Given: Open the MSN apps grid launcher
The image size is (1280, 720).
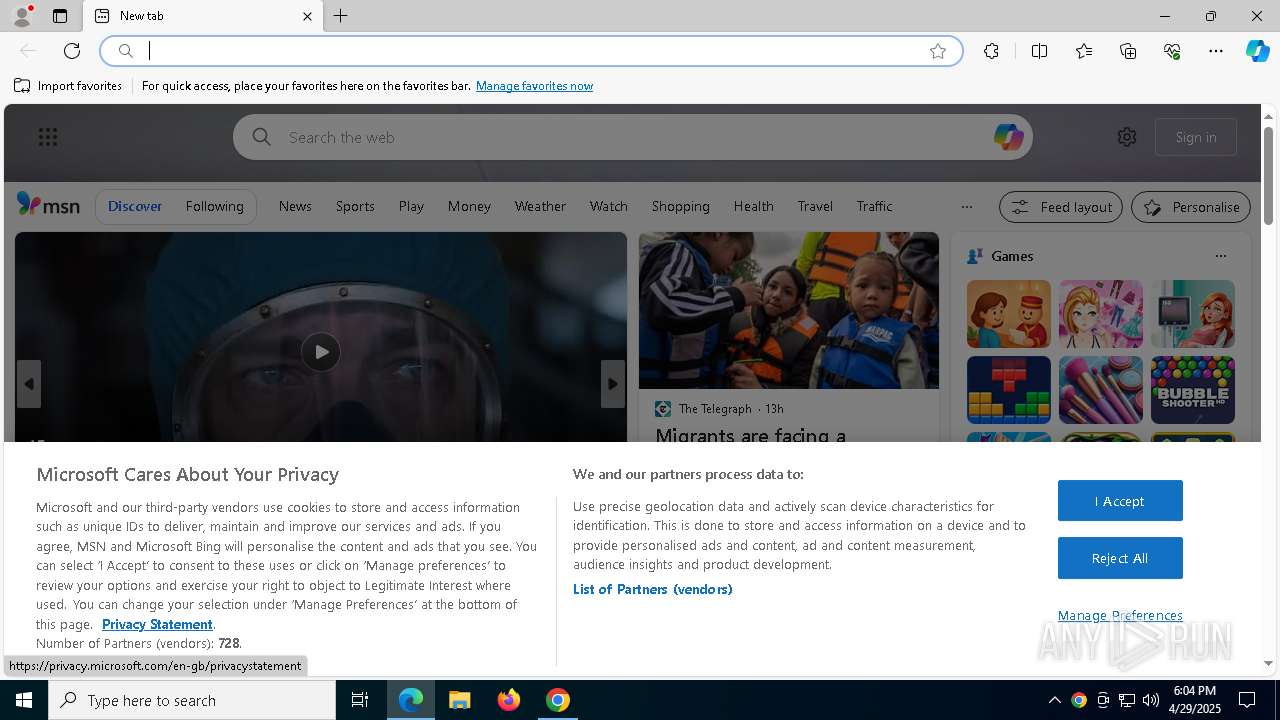Looking at the screenshot, I should (x=47, y=137).
